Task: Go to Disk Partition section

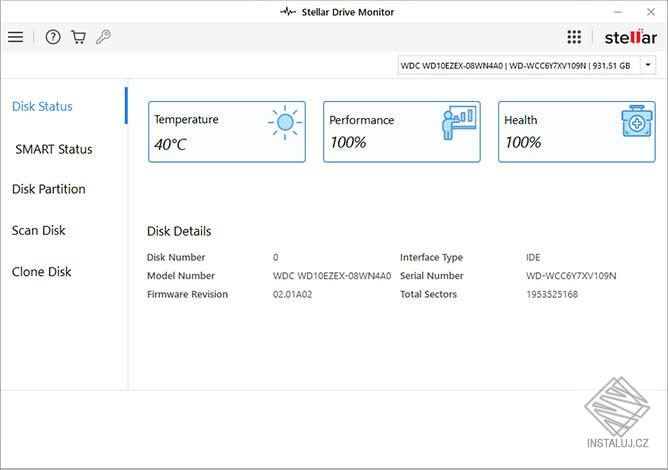Action: coord(49,189)
